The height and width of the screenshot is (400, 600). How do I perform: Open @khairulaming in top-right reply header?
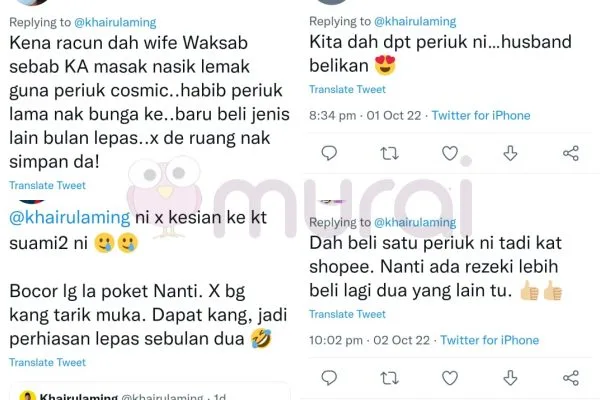click(415, 21)
